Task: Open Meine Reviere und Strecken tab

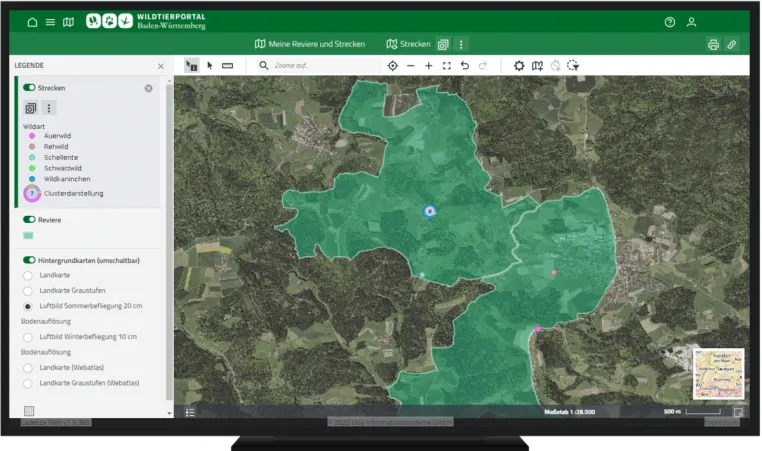Action: coord(310,44)
